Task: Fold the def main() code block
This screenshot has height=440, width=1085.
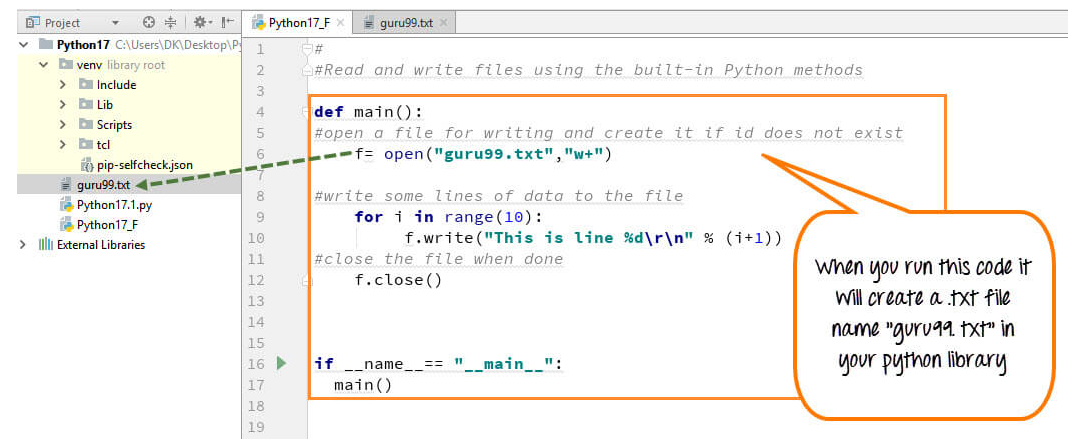Action: pyautogui.click(x=307, y=112)
